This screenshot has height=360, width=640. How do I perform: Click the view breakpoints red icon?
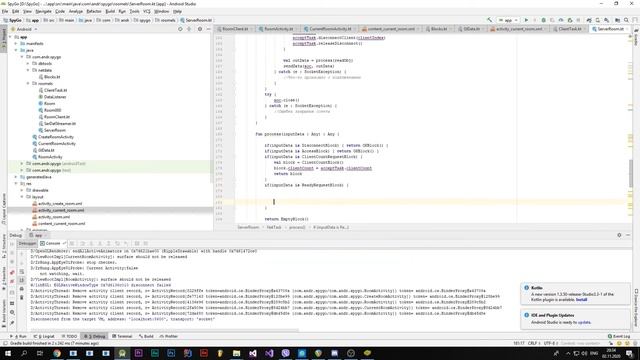click(12, 272)
